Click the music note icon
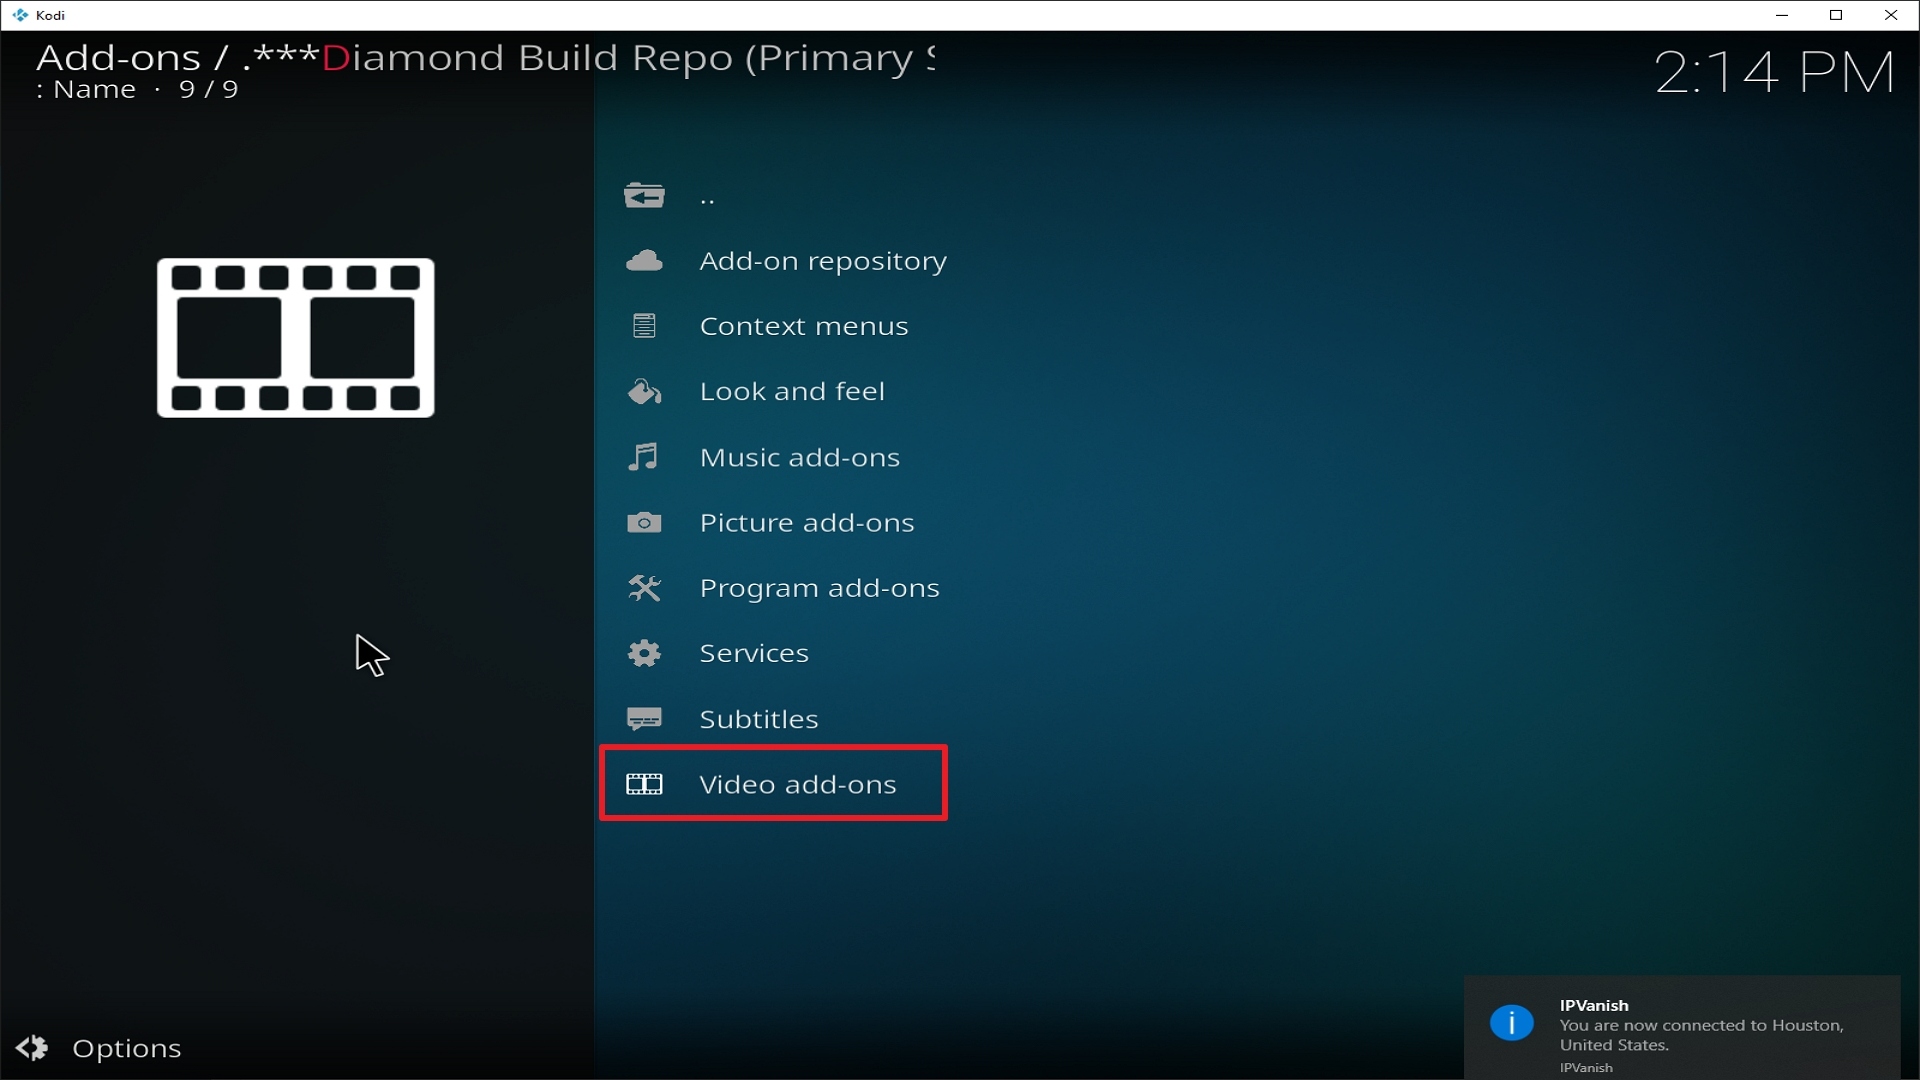The width and height of the screenshot is (1920, 1080). point(643,457)
